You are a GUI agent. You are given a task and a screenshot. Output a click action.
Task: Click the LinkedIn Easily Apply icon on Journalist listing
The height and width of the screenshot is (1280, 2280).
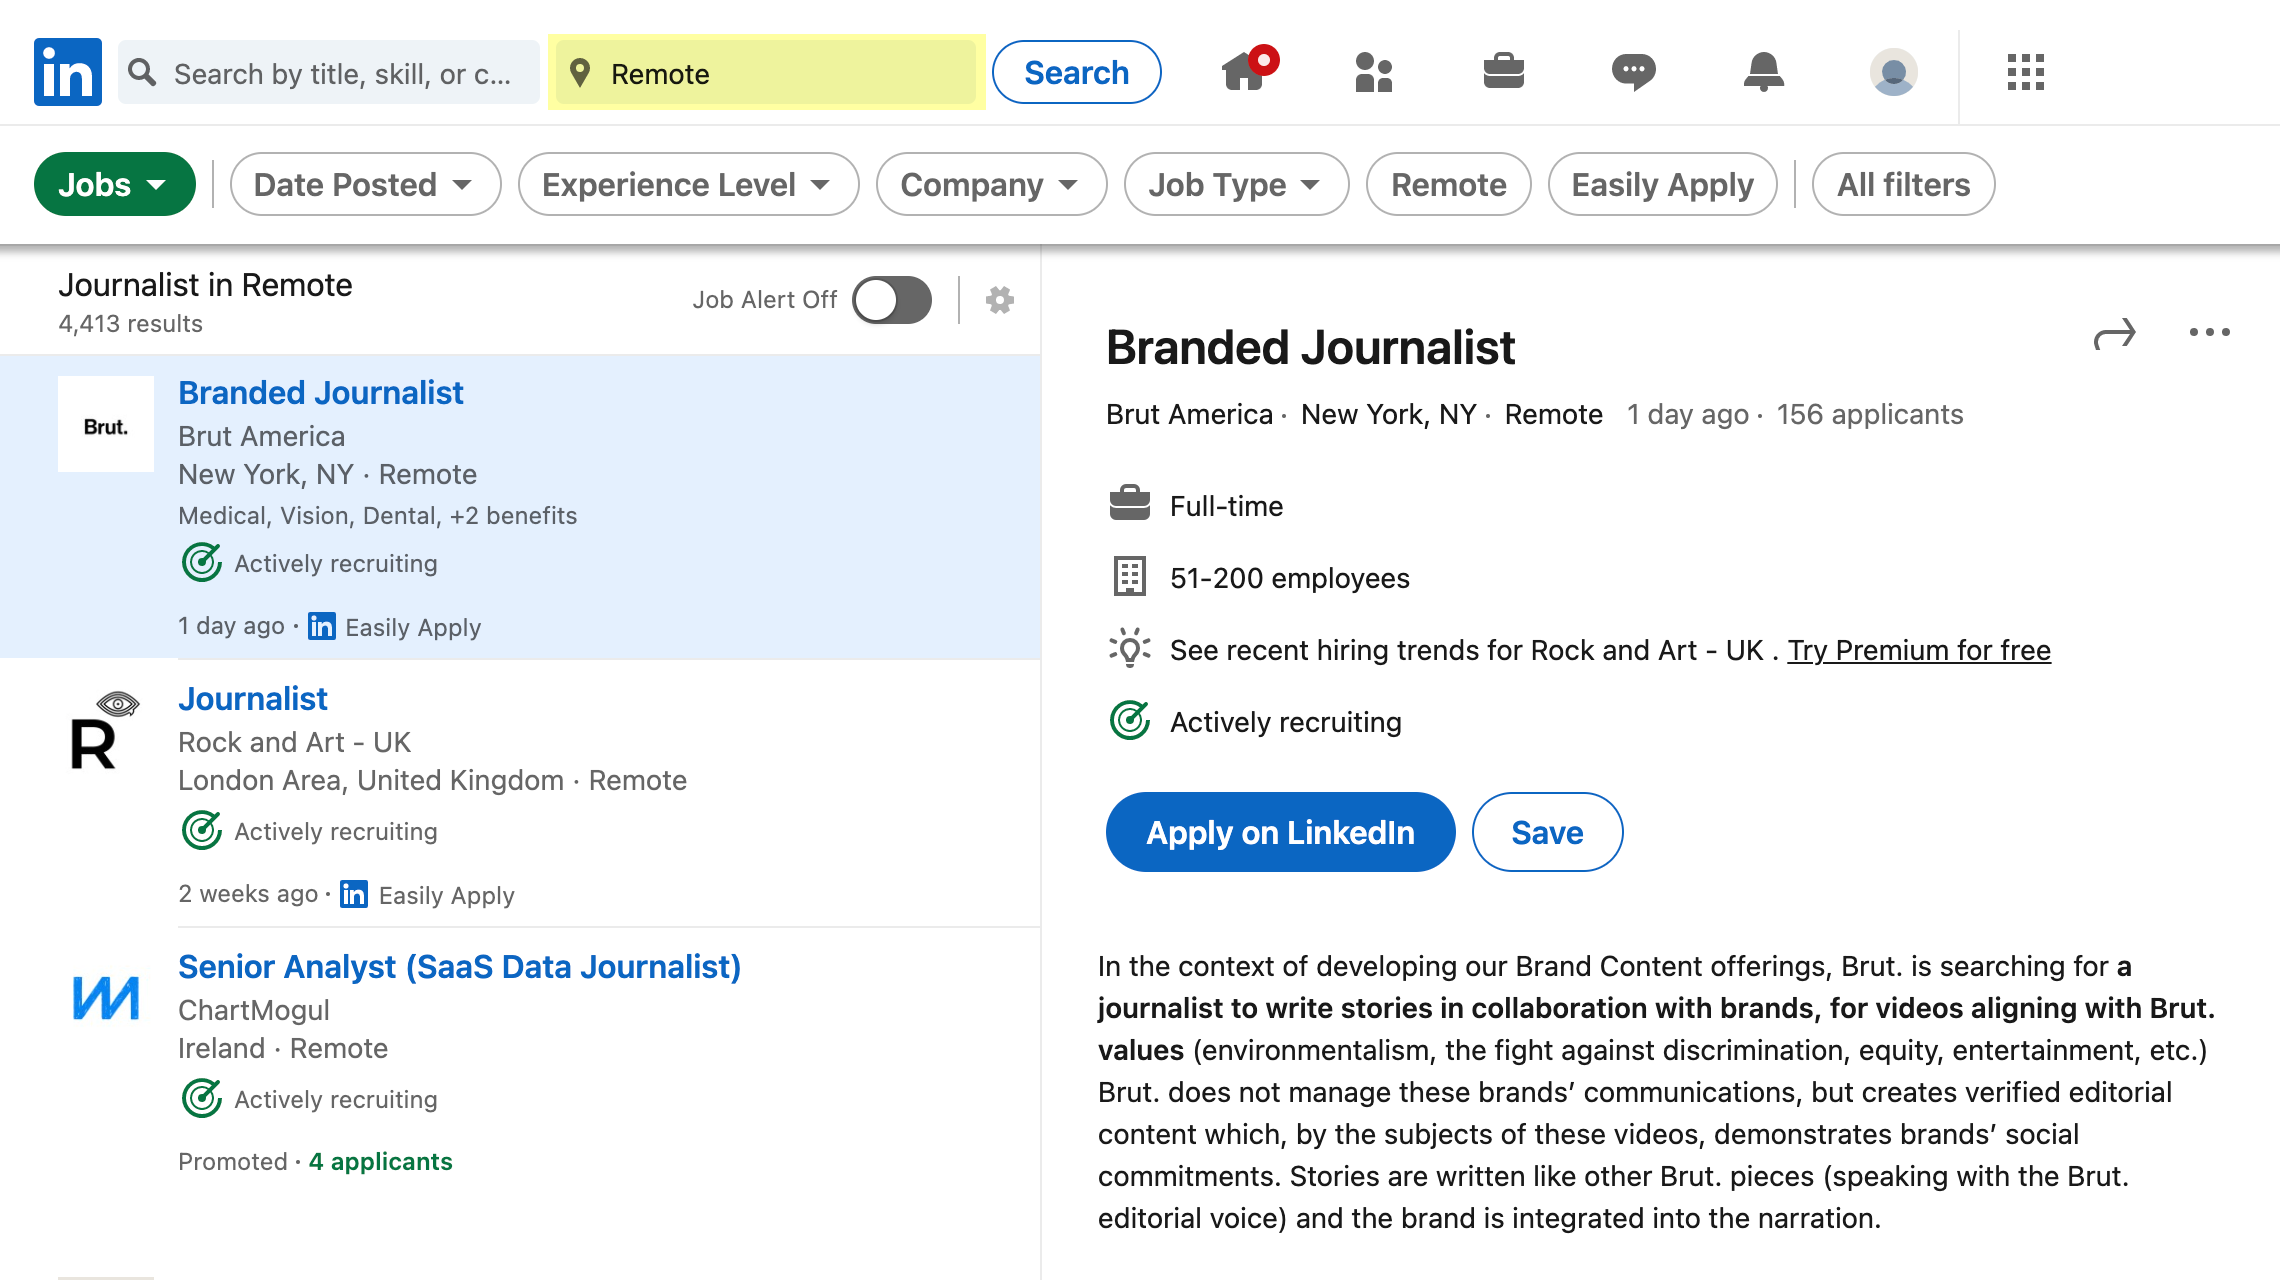[x=354, y=894]
